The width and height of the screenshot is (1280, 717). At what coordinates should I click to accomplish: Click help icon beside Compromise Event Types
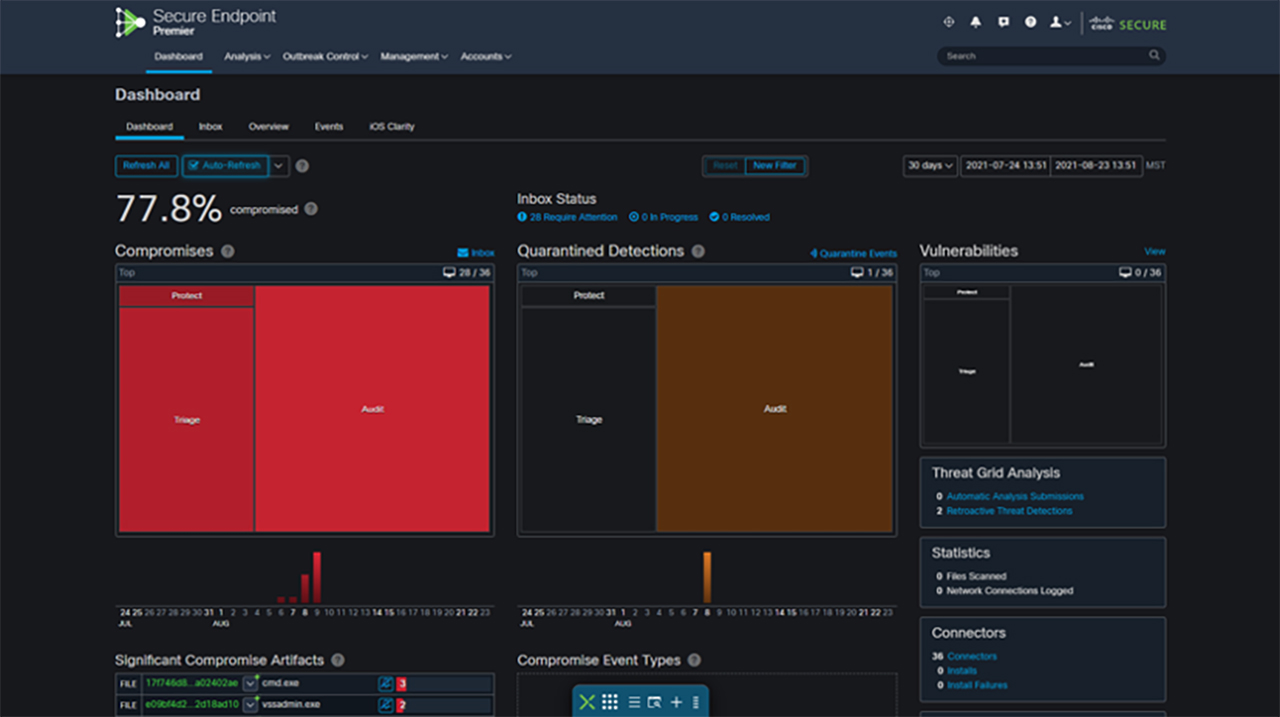point(694,660)
